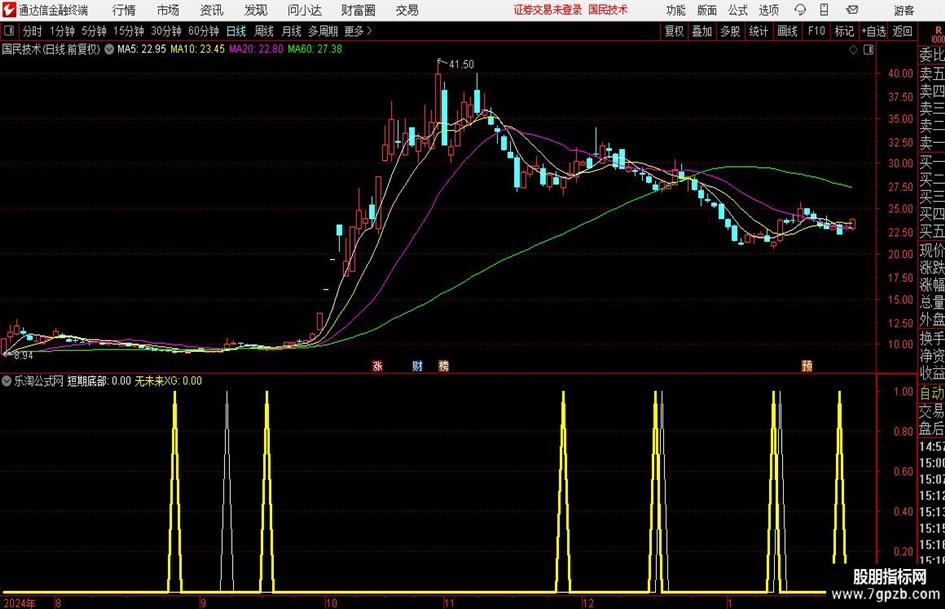Screen dimensions: 945x609
Task: Click the 财 event marker icon
Action: point(417,366)
